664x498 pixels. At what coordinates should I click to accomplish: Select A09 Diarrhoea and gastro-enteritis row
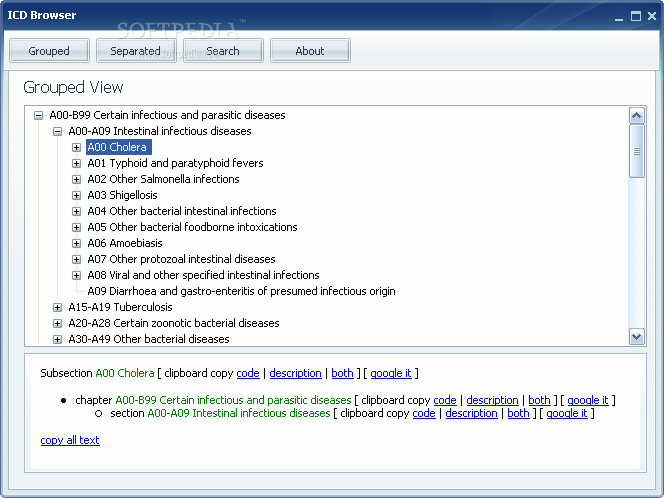coord(241,291)
